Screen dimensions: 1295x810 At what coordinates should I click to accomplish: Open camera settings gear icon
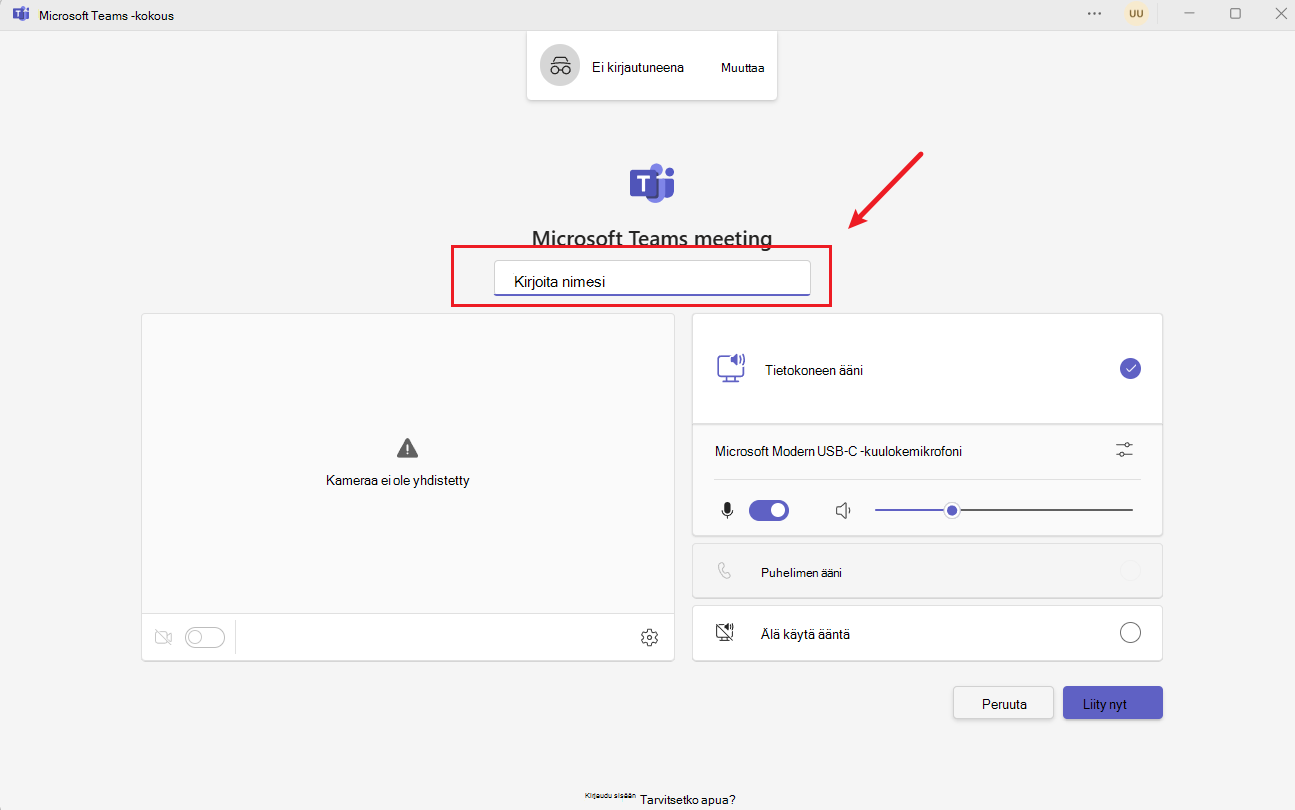(649, 637)
